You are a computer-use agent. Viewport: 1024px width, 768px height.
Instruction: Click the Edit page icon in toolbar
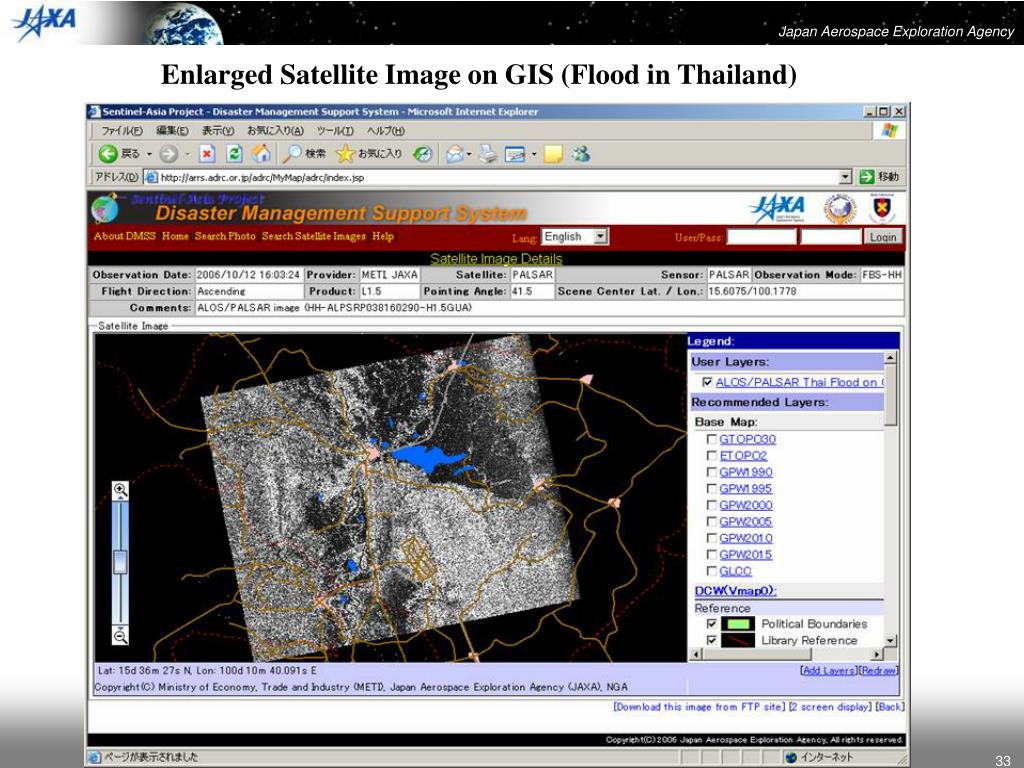[515, 154]
